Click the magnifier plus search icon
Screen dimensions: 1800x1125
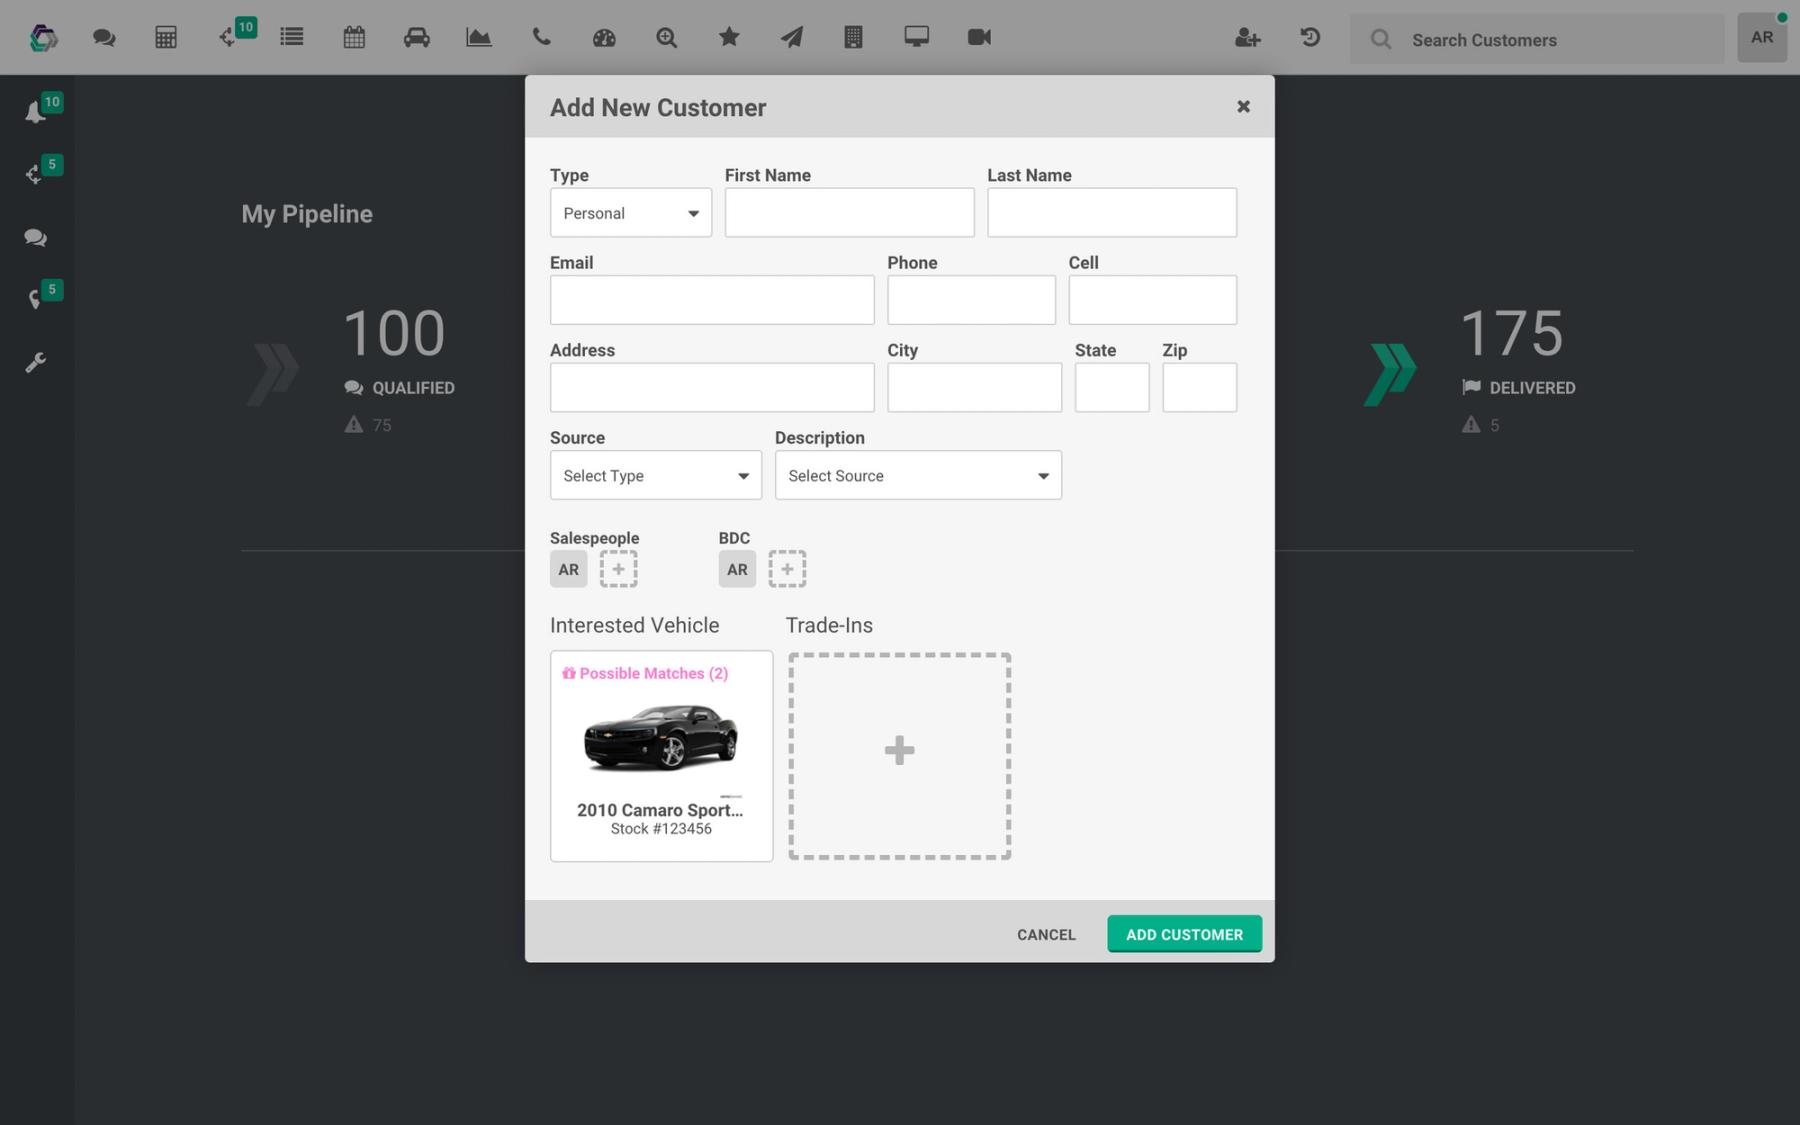(667, 38)
